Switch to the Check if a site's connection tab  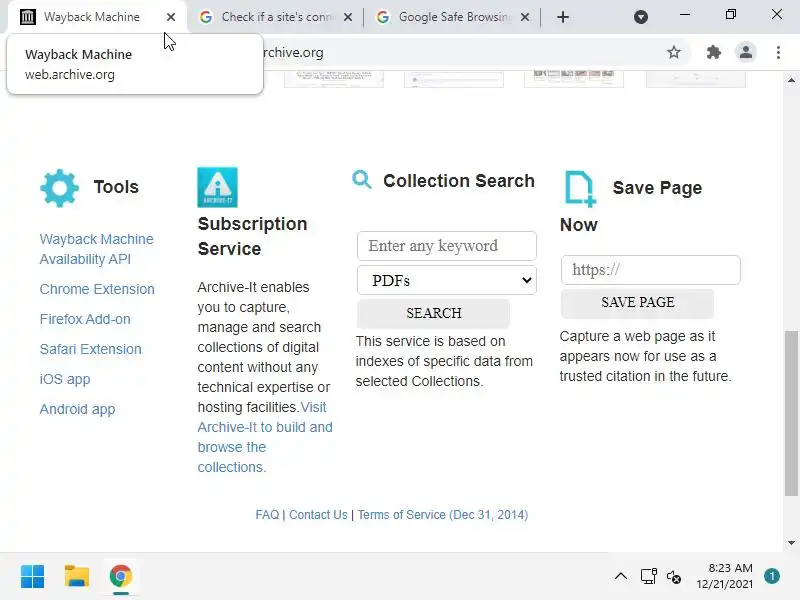(276, 17)
